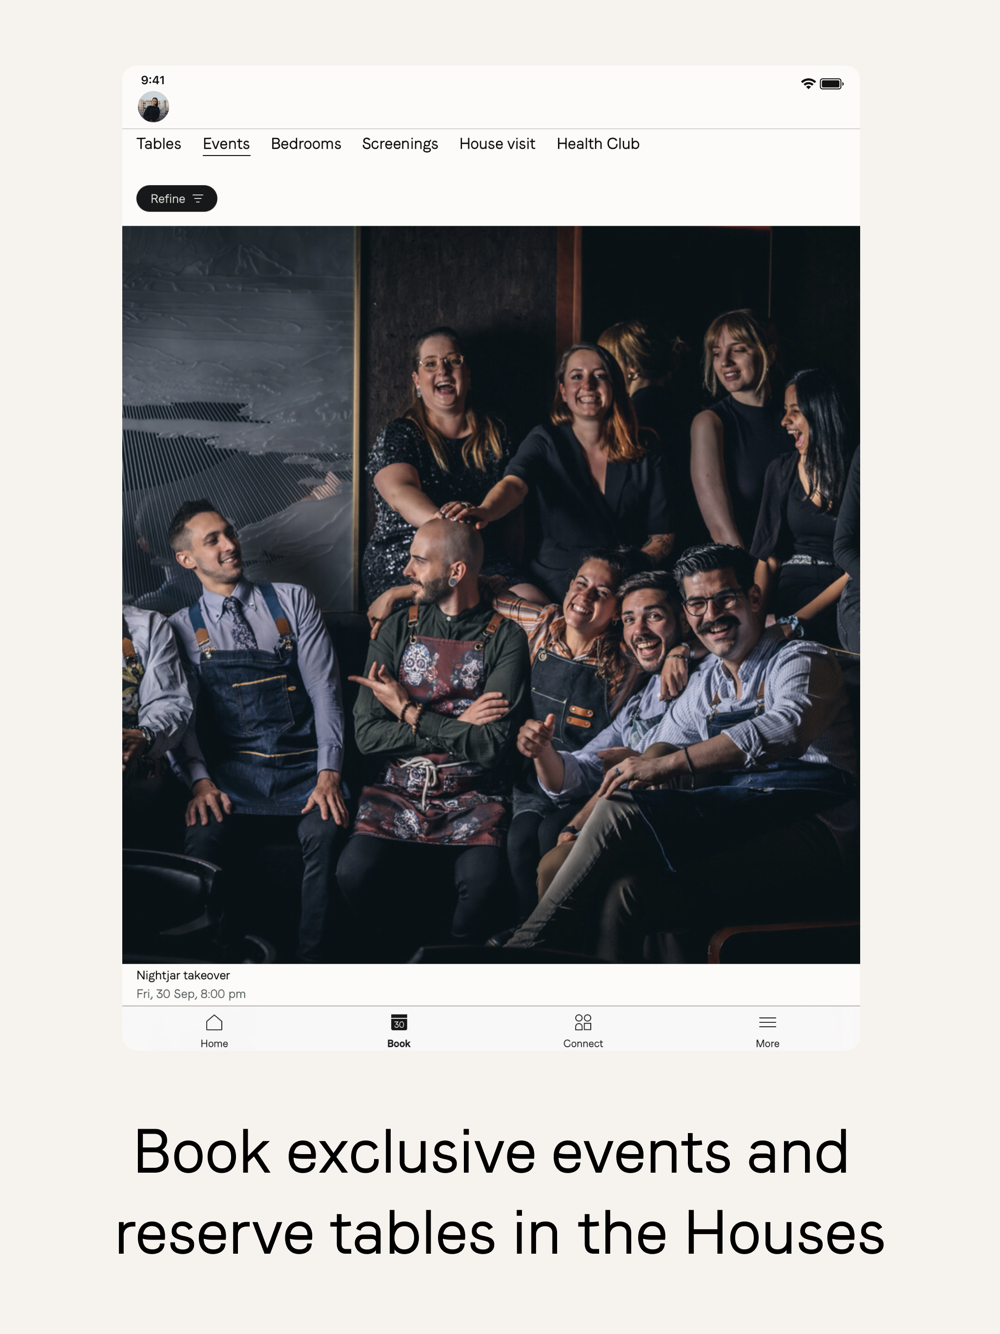The image size is (1000, 1334).
Task: Click the filter lines icon inside Refine
Action: [198, 199]
